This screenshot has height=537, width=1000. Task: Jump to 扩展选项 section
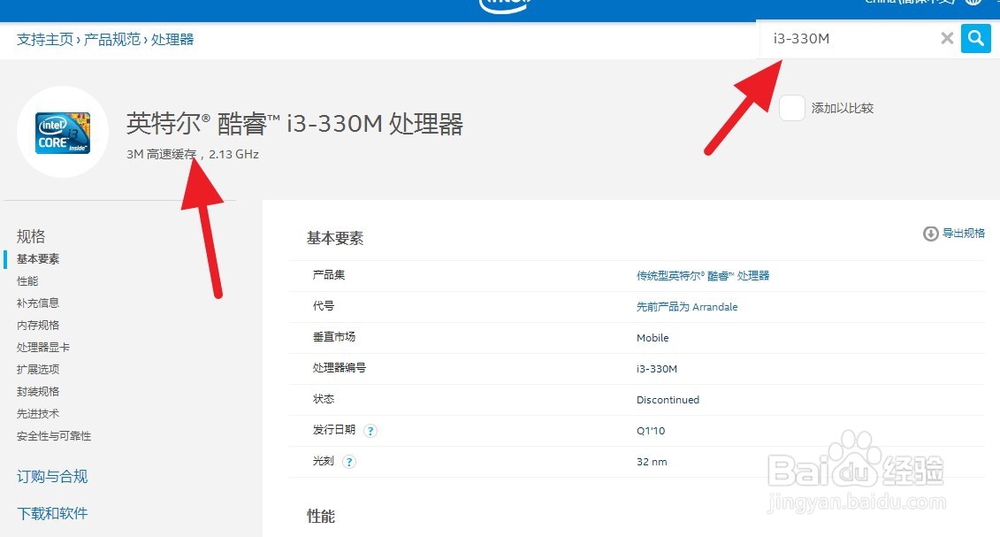38,369
